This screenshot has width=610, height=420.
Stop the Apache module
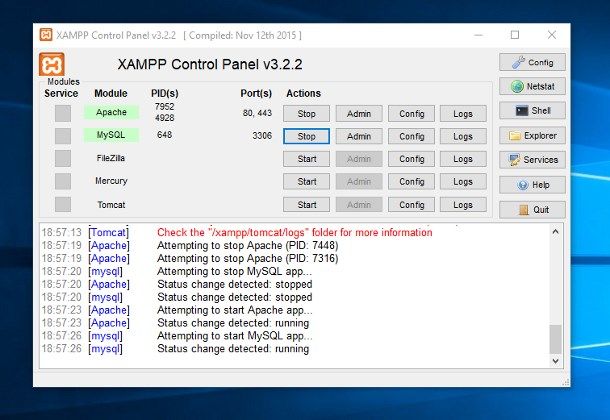(307, 114)
